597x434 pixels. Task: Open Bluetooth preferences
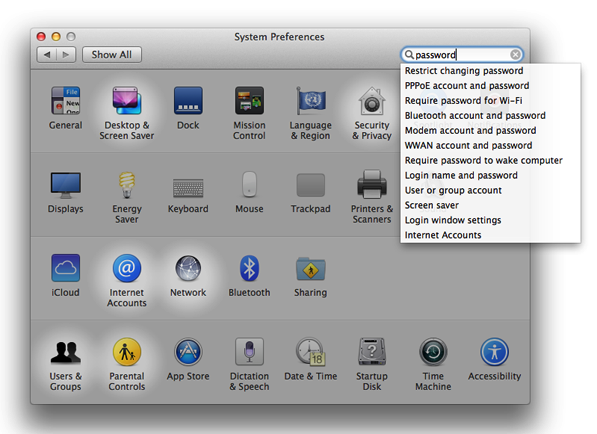[249, 276]
